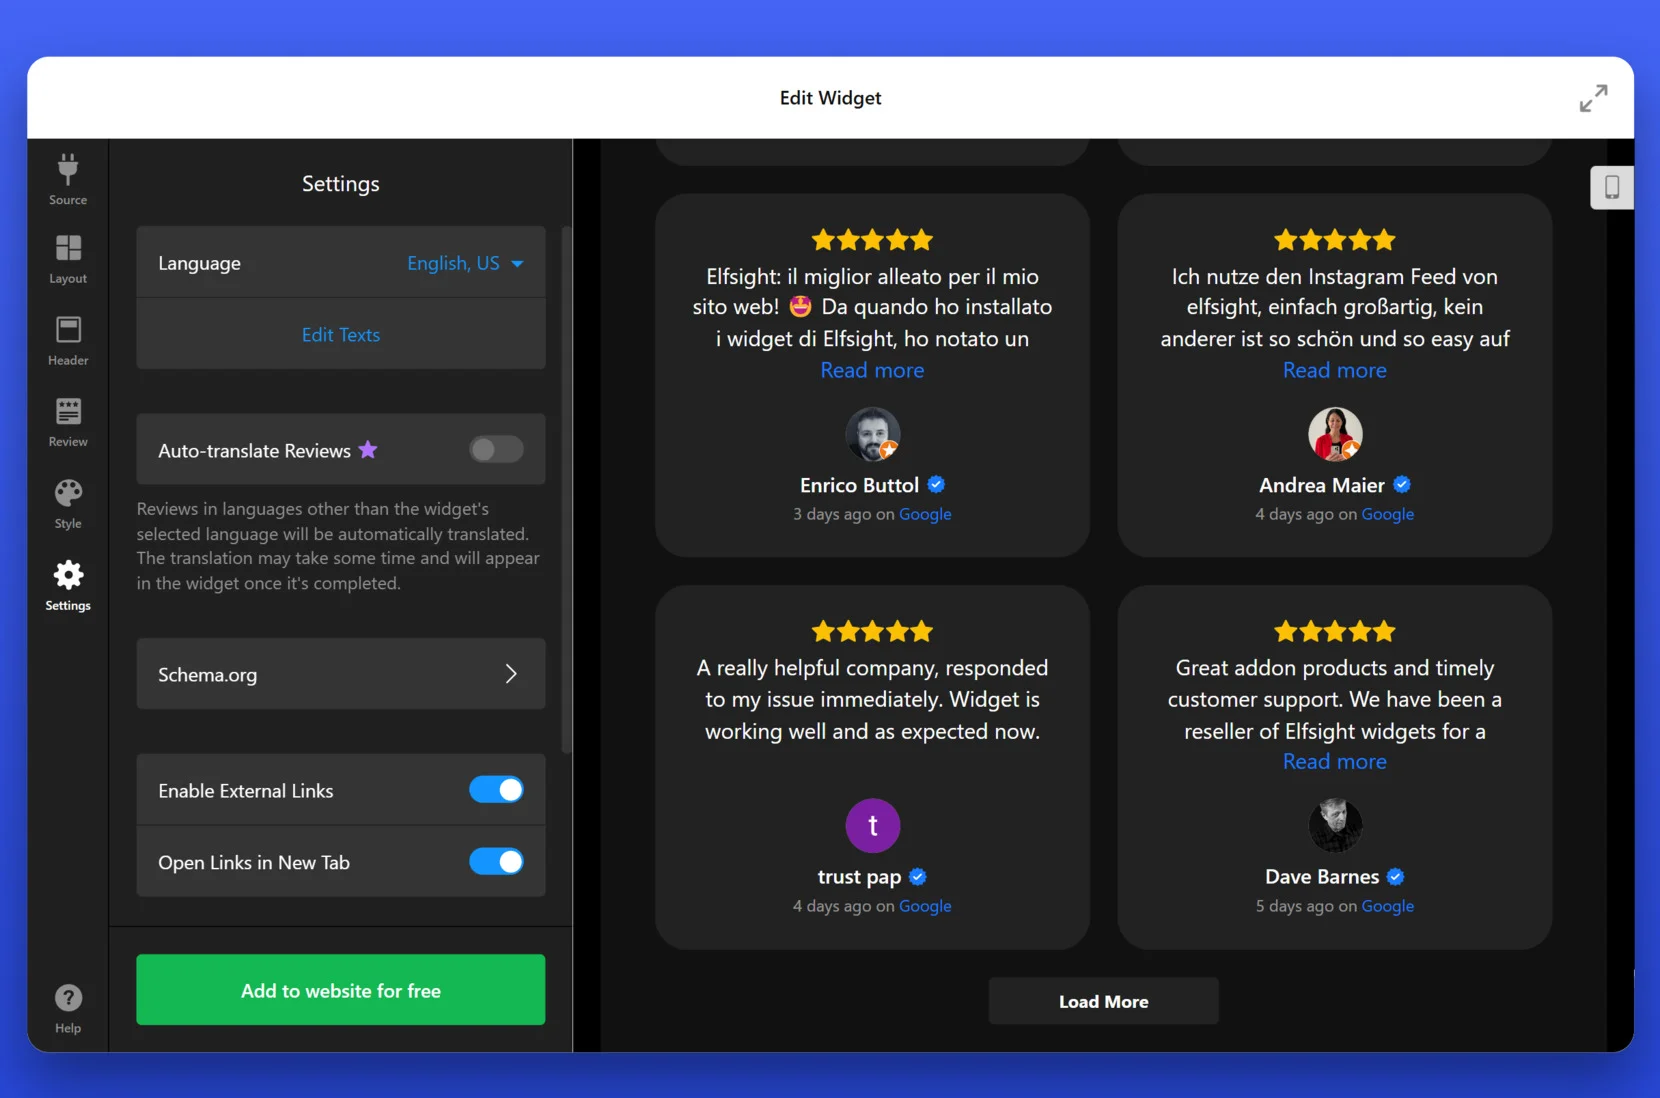Open the Source plug icon tab
Viewport: 1660px width, 1098px height.
click(x=68, y=180)
